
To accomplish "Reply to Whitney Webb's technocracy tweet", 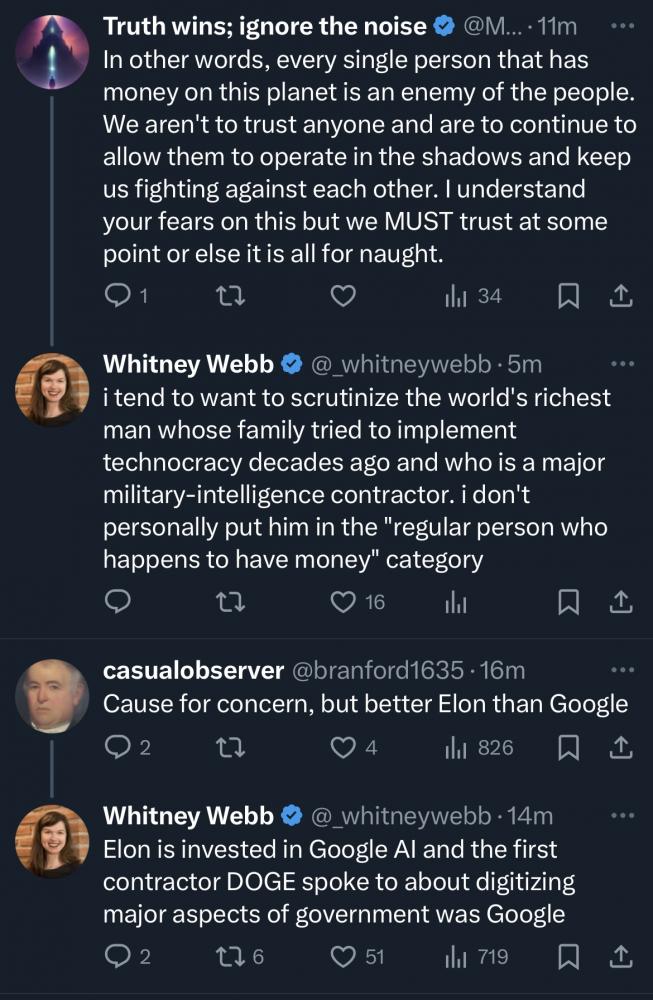I will 118,601.
